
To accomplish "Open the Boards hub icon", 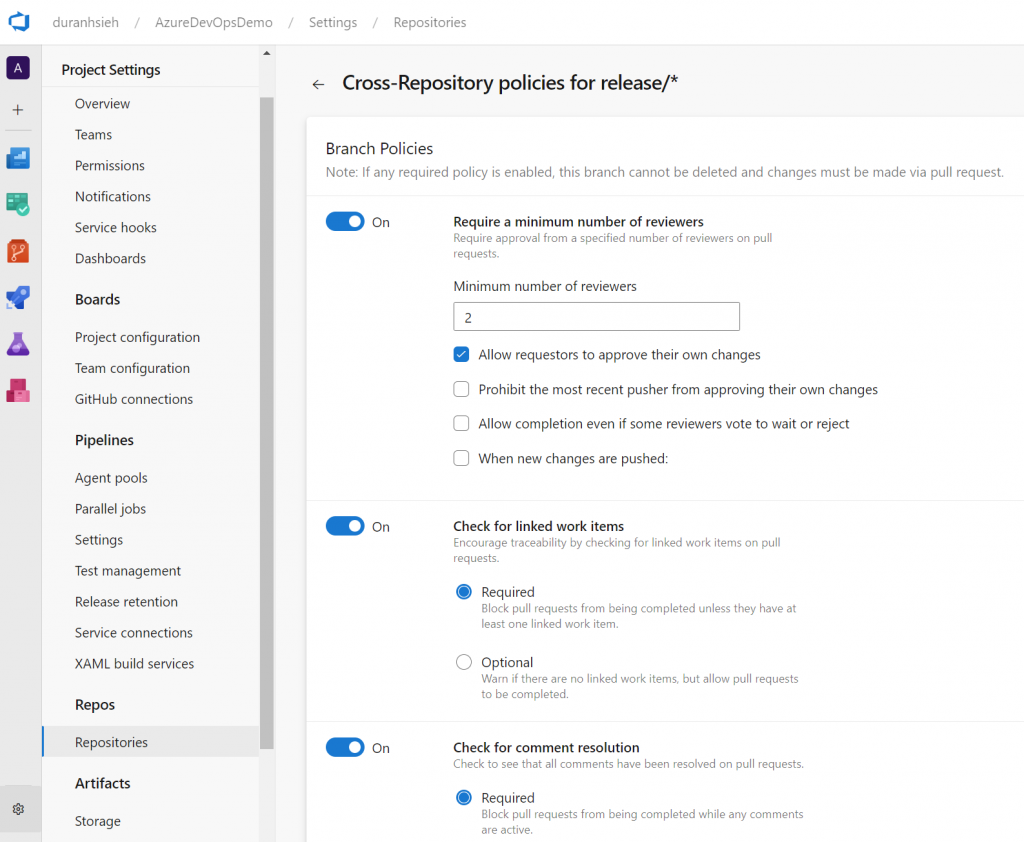I will click(x=18, y=204).
